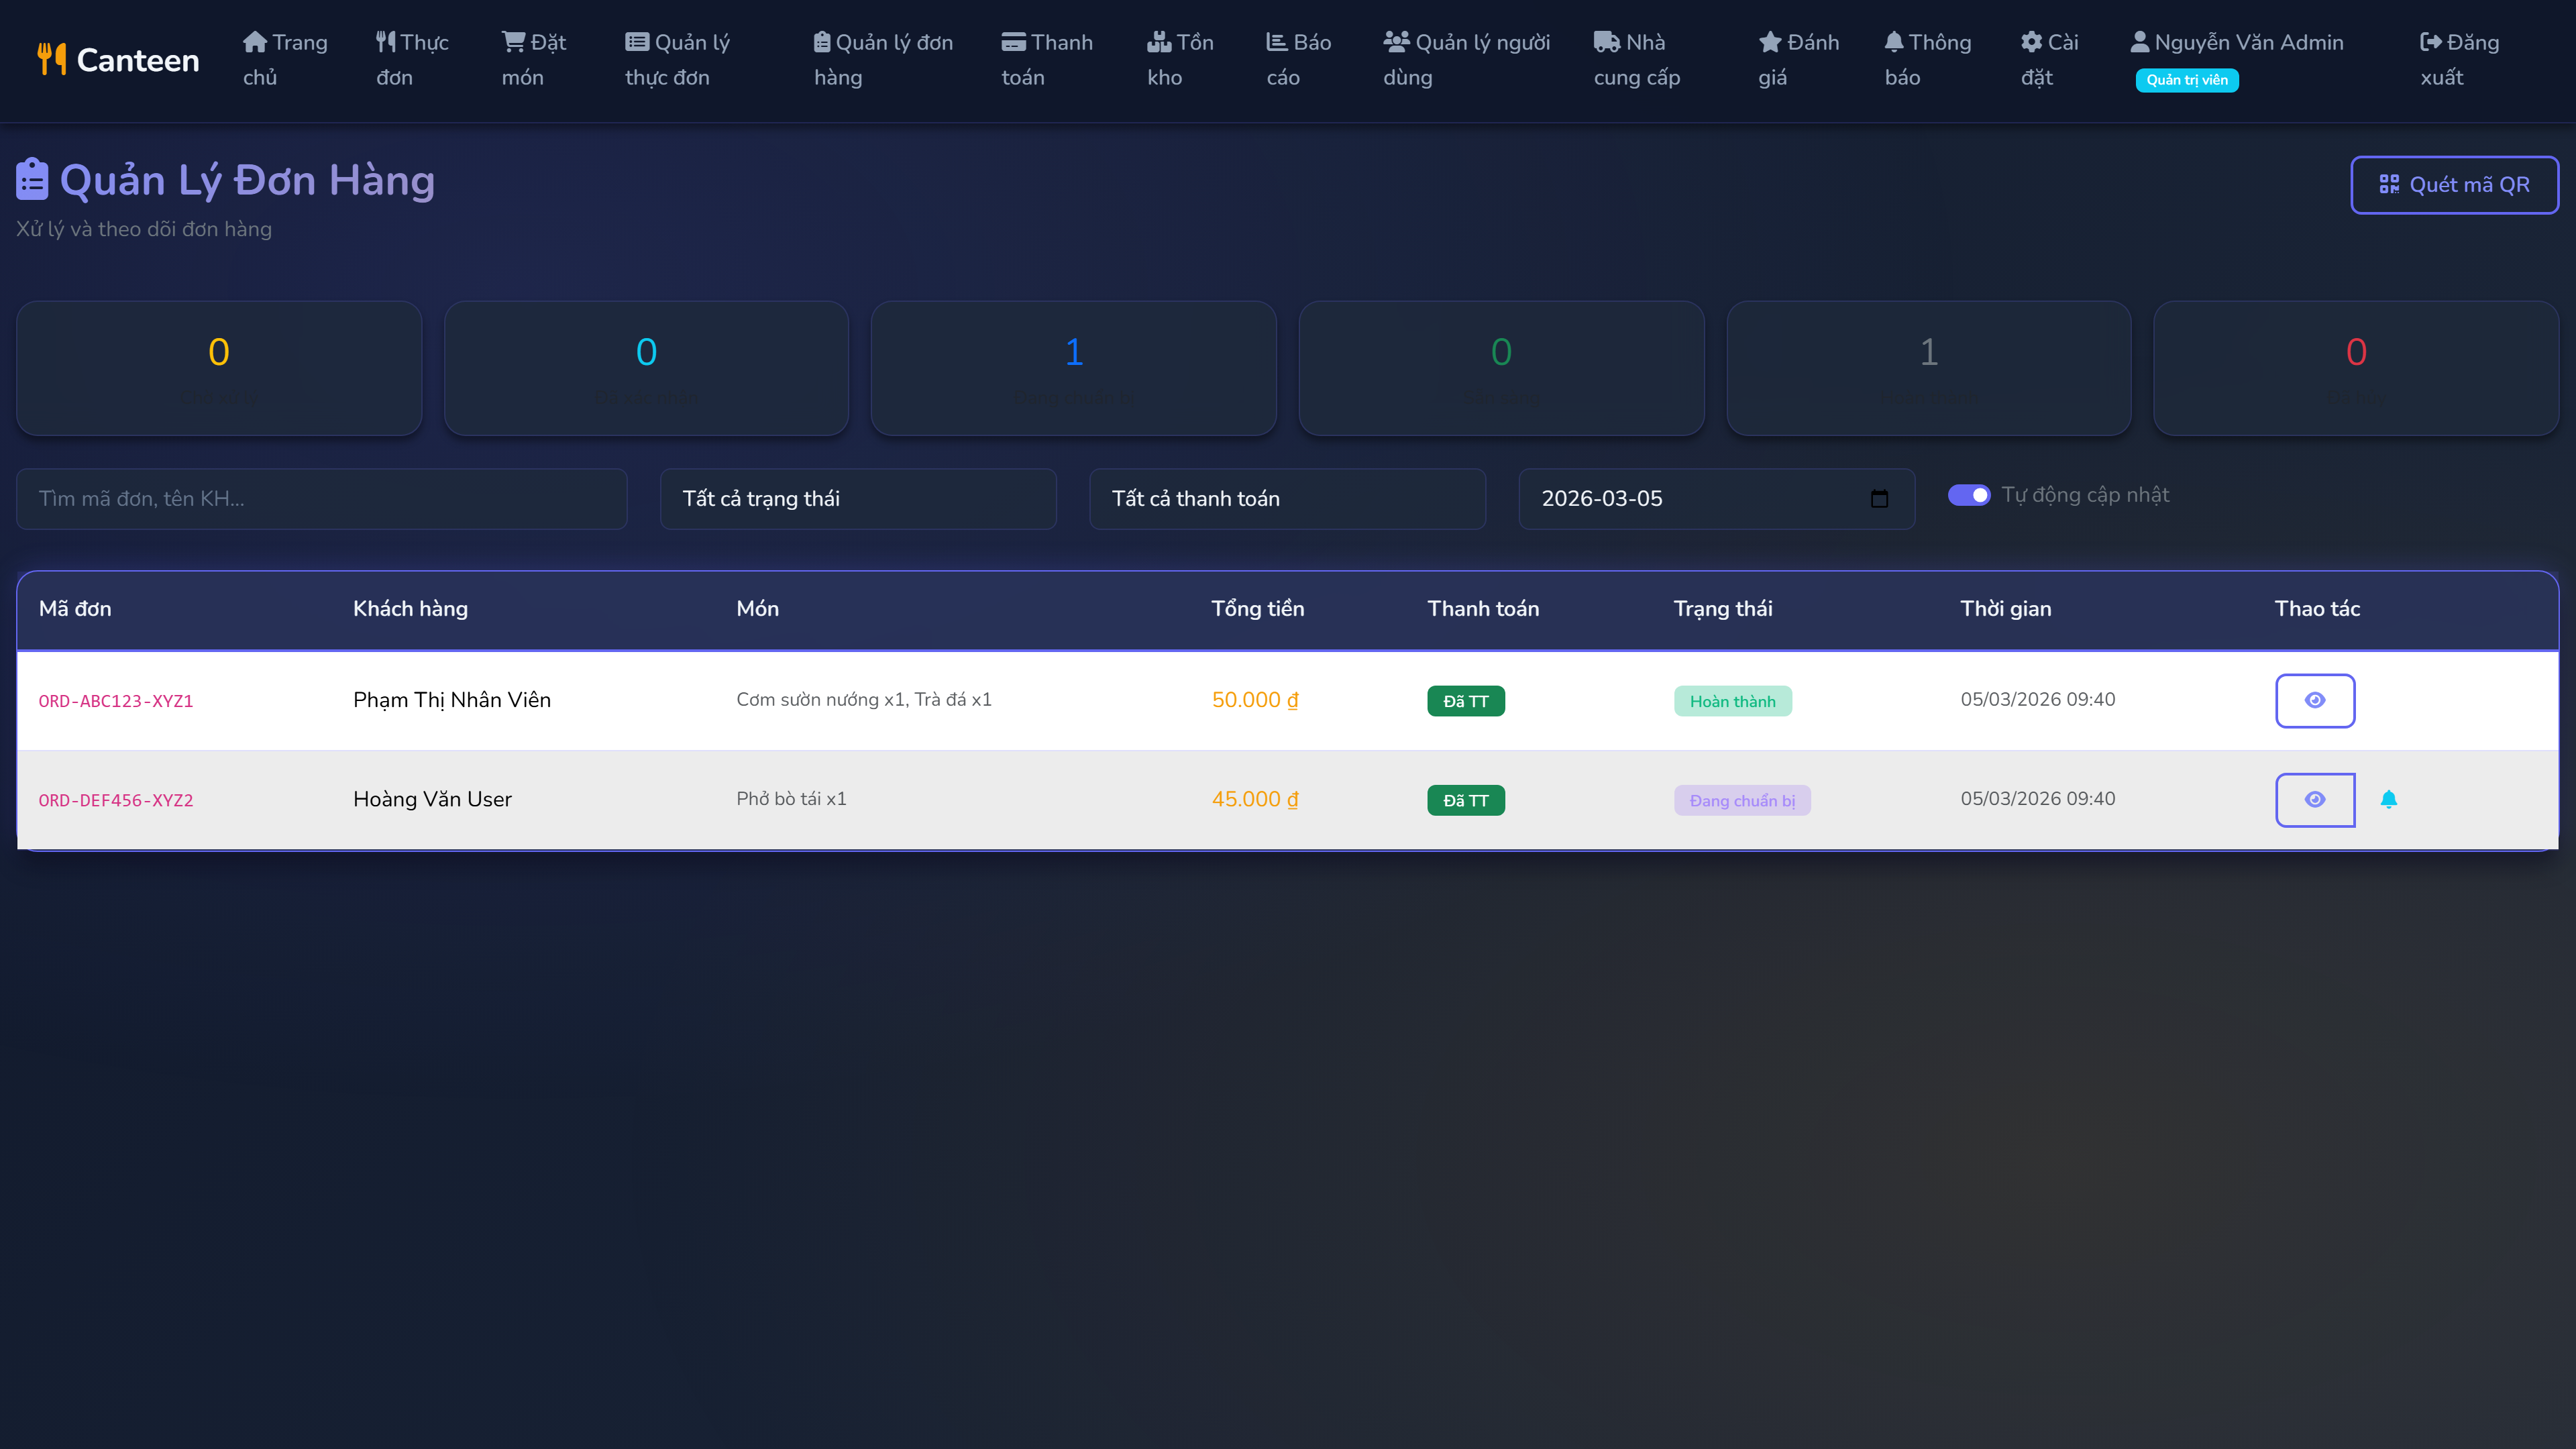2576x1449 pixels.
Task: Go to Thanh toán payments
Action: (x=1047, y=60)
